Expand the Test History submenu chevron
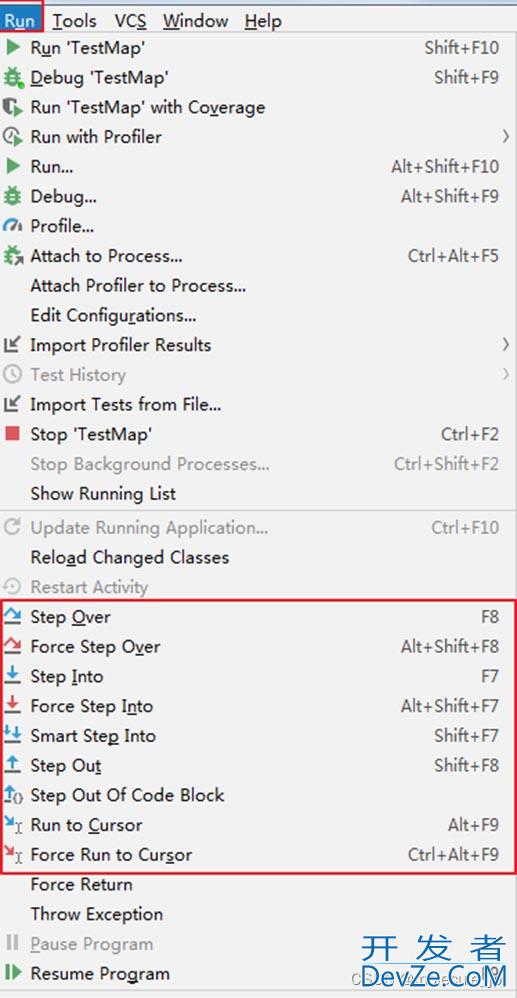The height and width of the screenshot is (998, 517). (x=506, y=374)
